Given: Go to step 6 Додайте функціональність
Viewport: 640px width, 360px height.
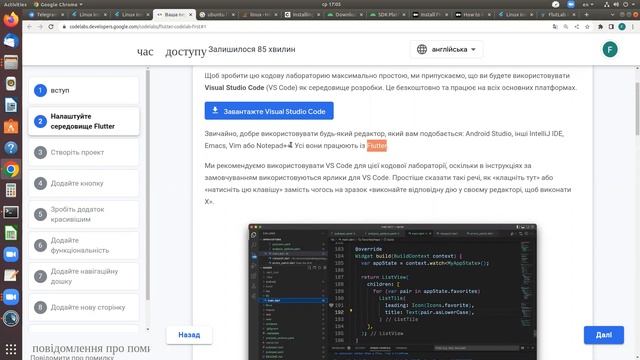Looking at the screenshot, I should tap(84, 245).
